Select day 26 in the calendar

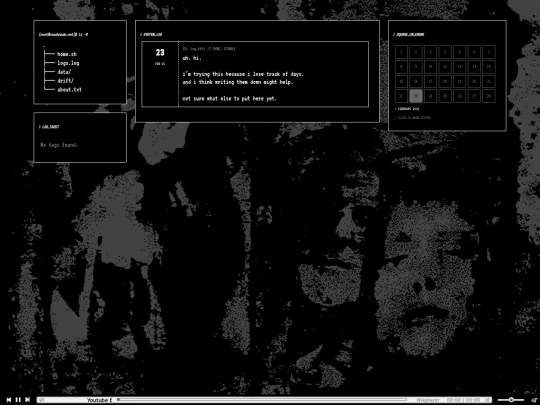pos(459,96)
